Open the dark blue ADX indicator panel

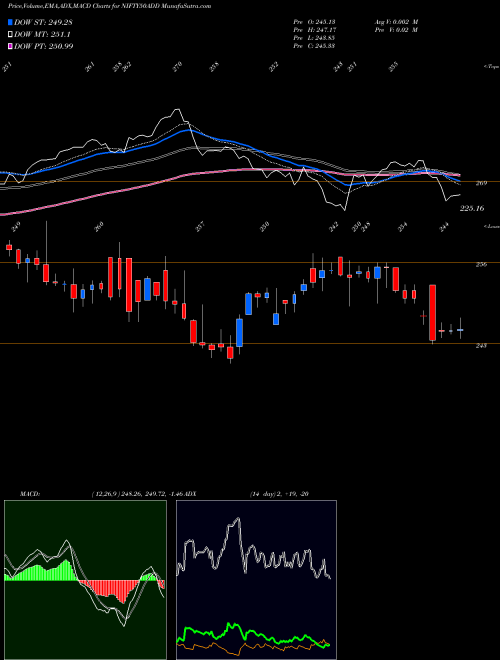click(x=256, y=580)
